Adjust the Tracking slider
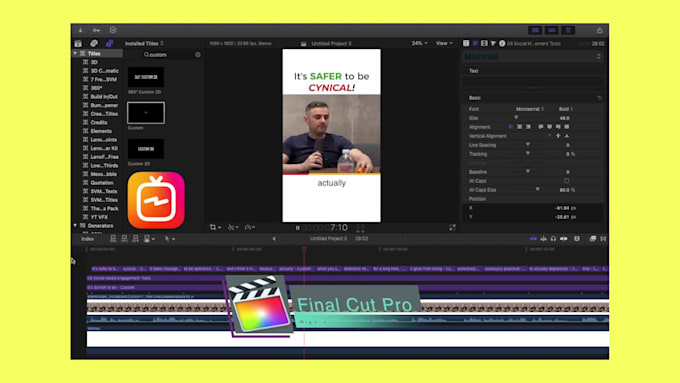 (528, 154)
